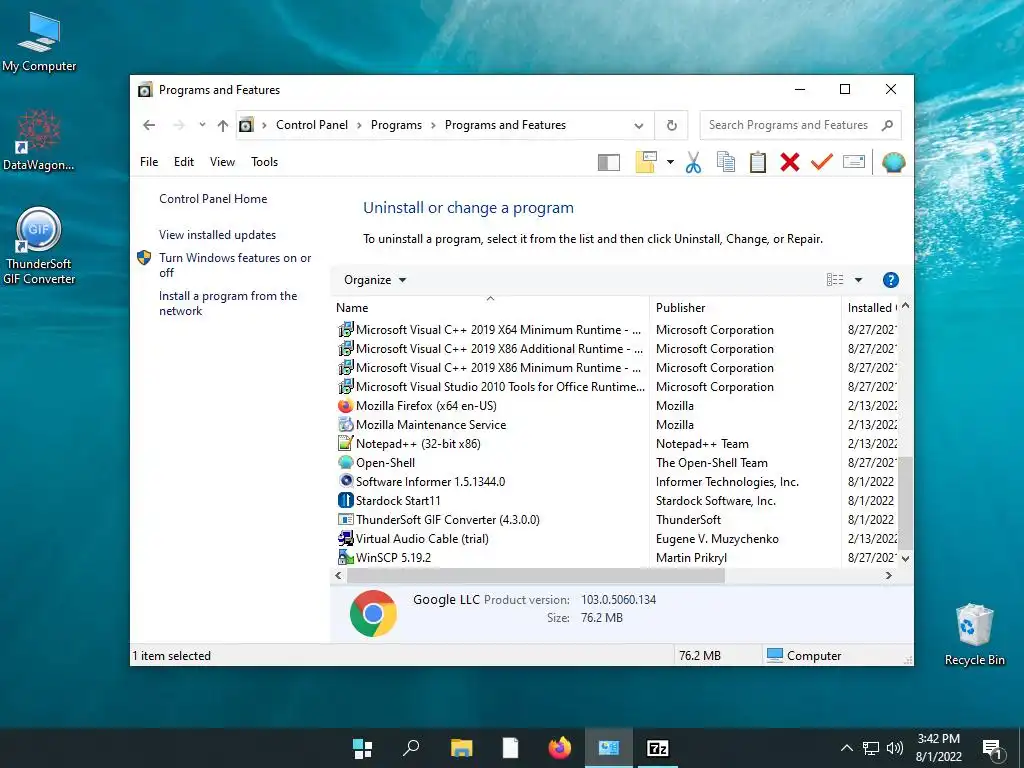Viewport: 1024px width, 768px height.
Task: Open the File menu
Action: tap(149, 162)
